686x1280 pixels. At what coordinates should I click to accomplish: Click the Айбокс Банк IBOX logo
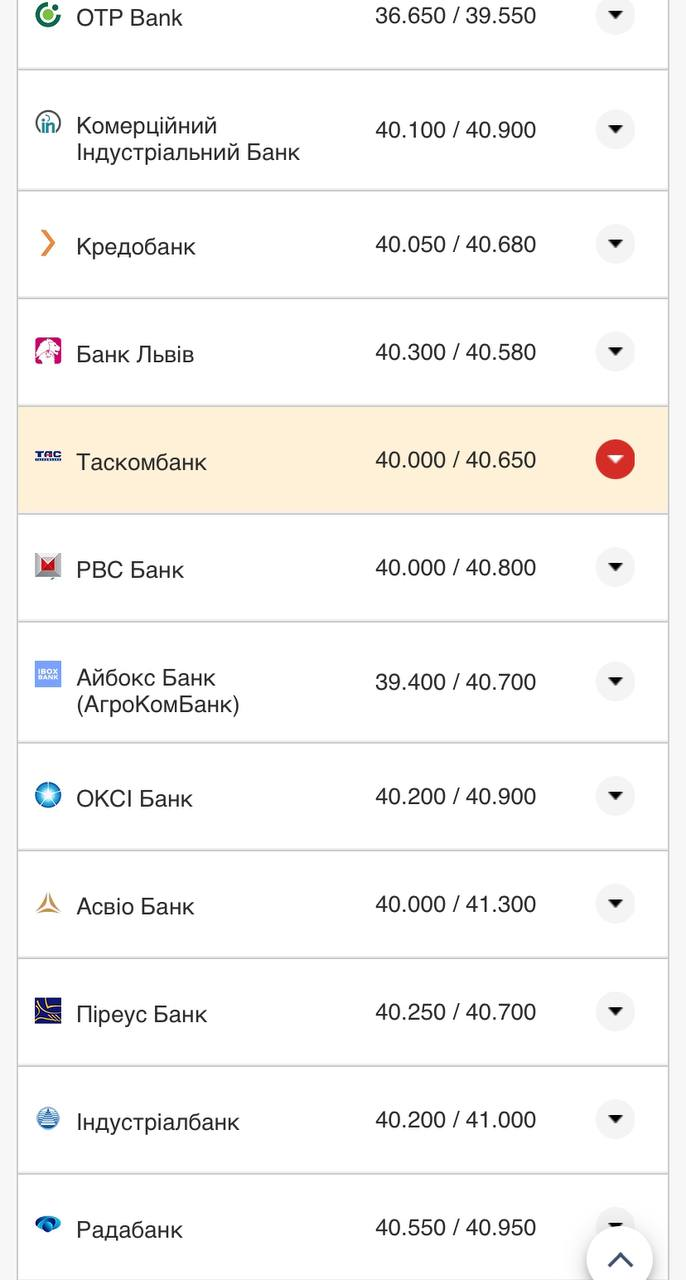48,674
